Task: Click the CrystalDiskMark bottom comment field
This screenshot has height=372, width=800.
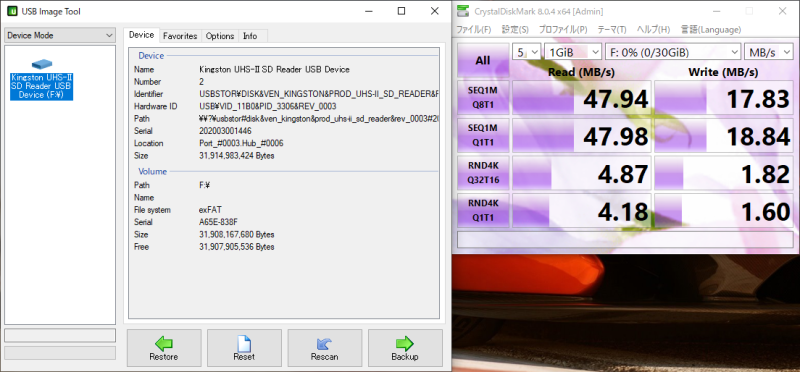Action: coord(625,240)
